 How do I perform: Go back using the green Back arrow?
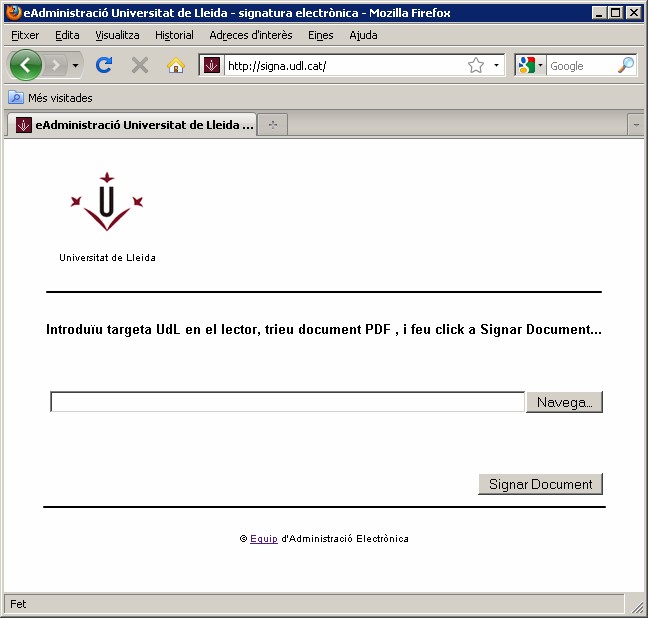coord(26,65)
